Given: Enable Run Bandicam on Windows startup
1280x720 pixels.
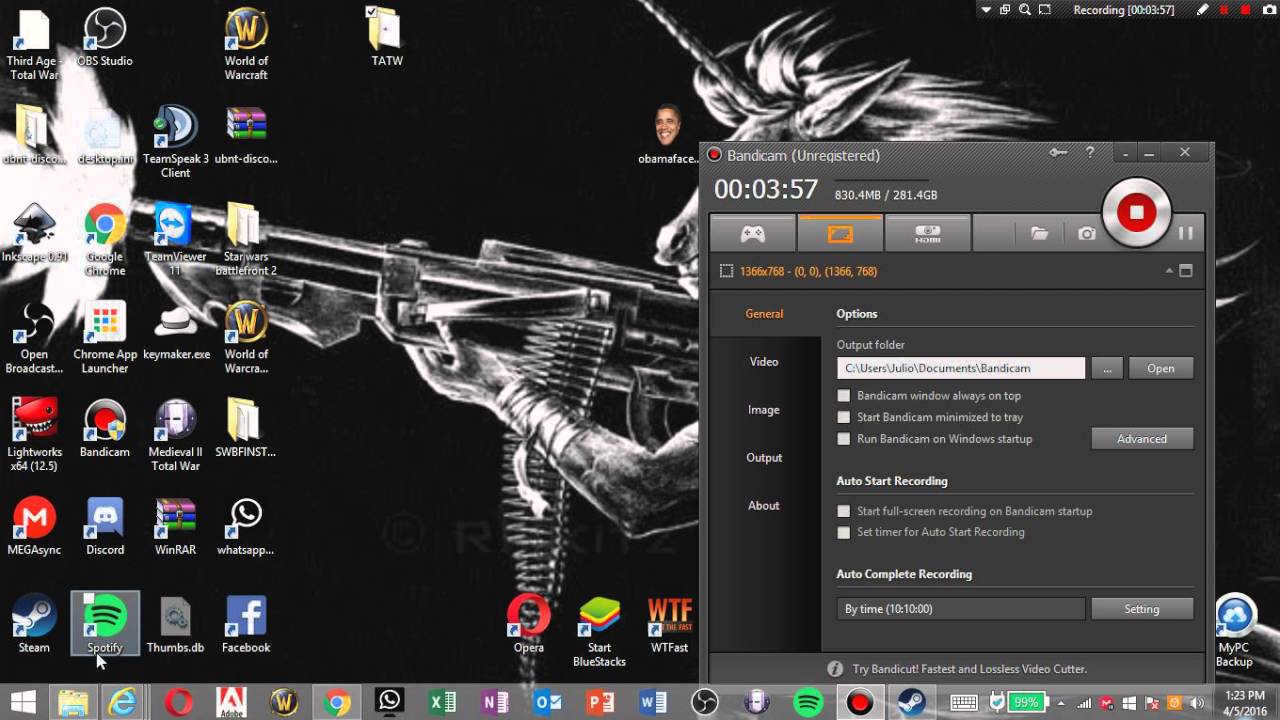Looking at the screenshot, I should (x=844, y=439).
